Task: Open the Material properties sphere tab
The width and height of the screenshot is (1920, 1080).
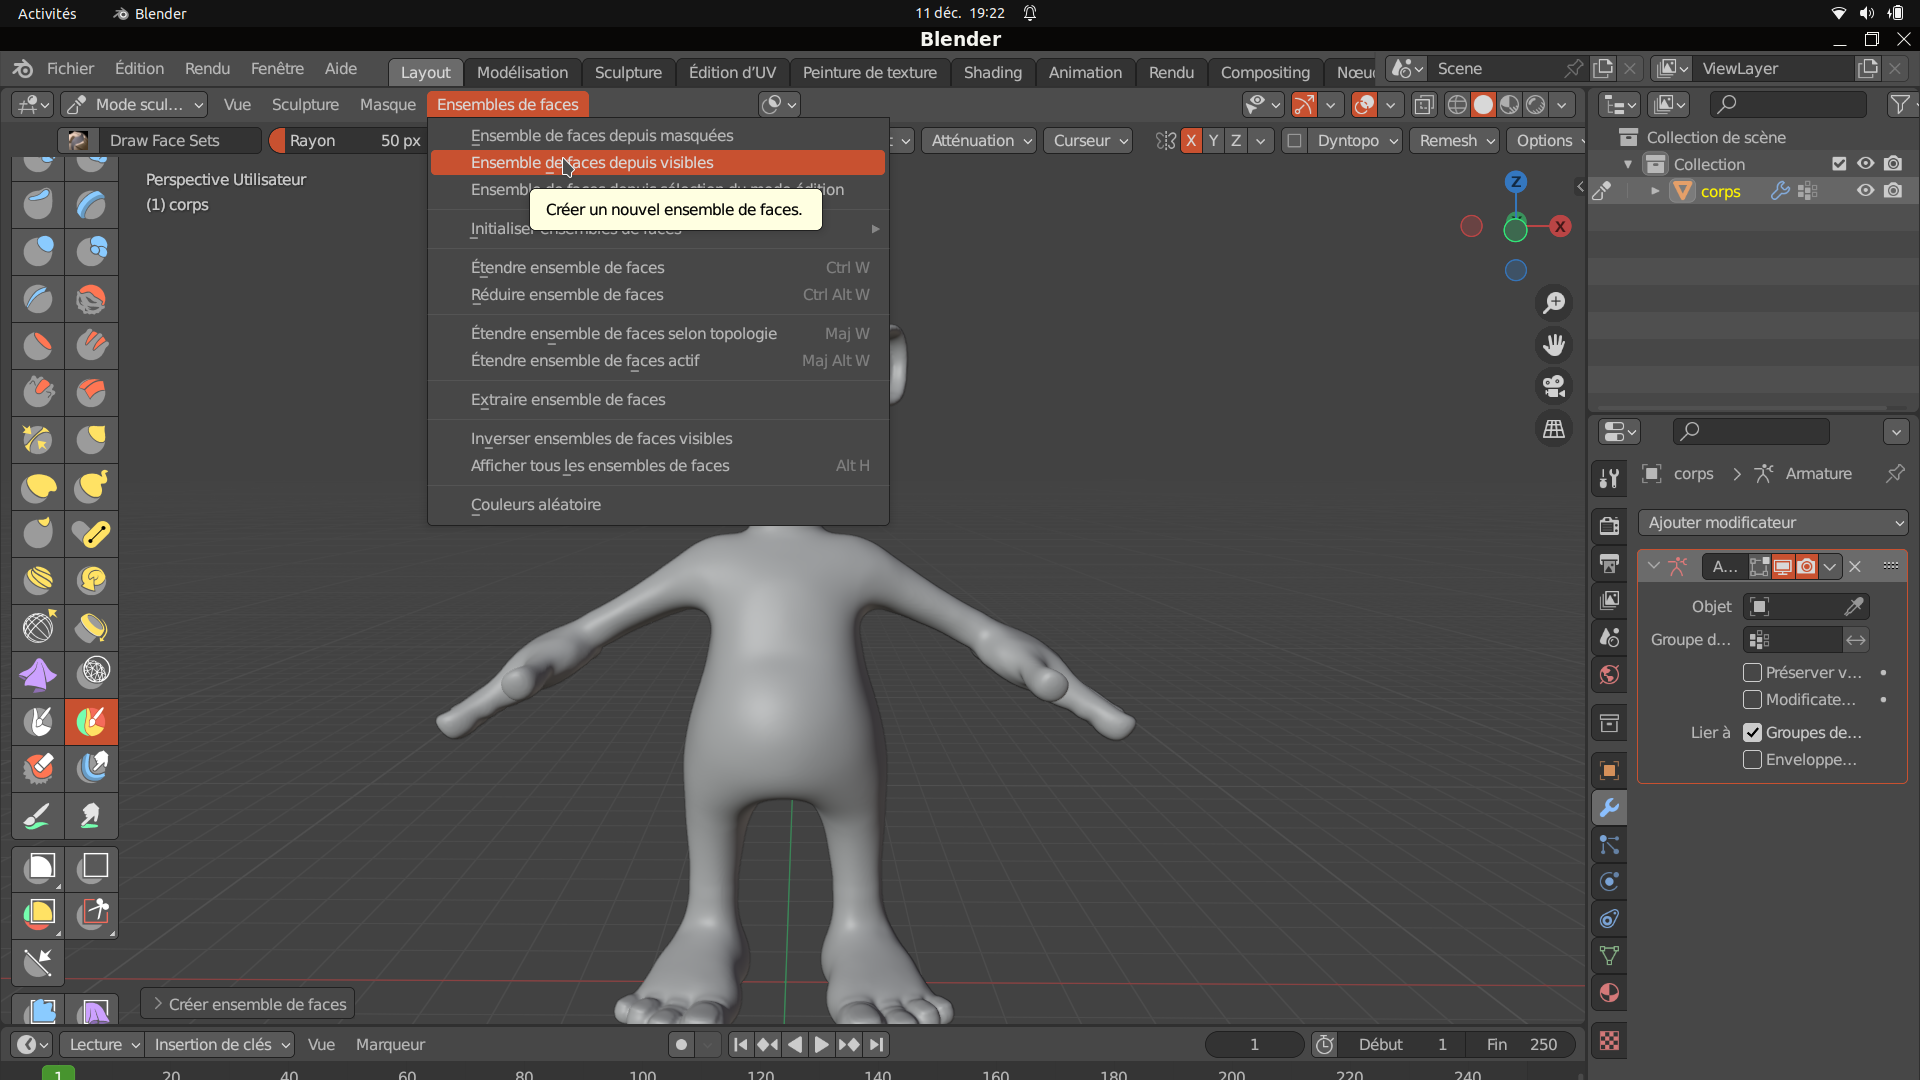Action: coord(1609,993)
